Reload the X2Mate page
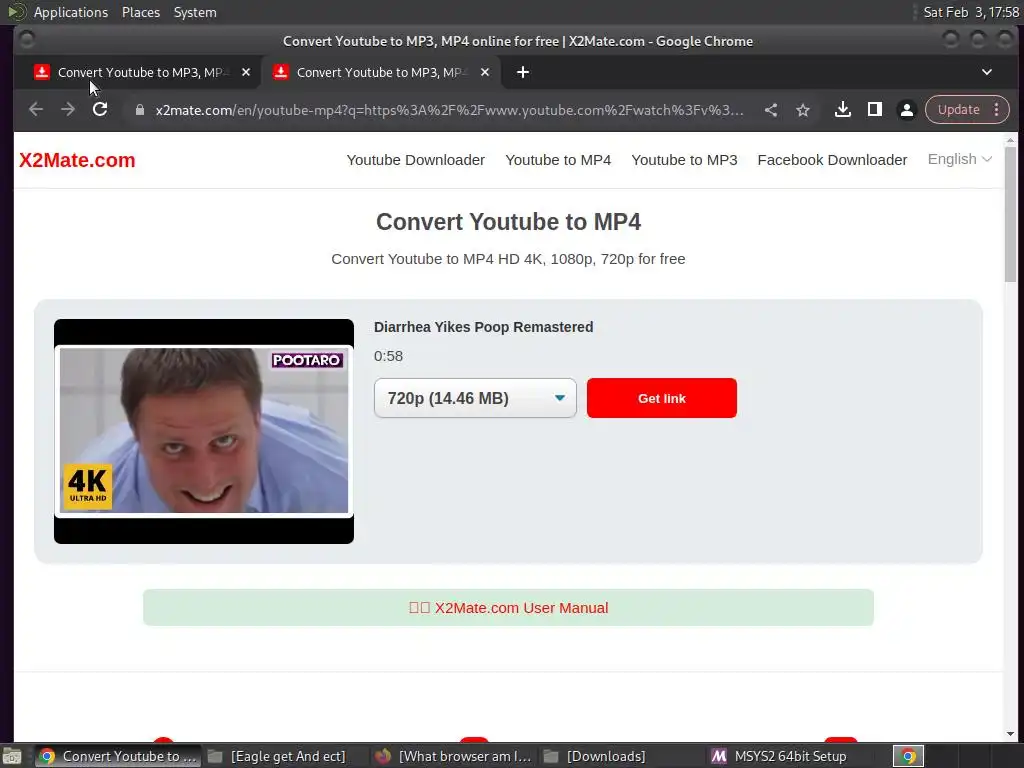Screen dimensions: 1024x768 (x=100, y=110)
